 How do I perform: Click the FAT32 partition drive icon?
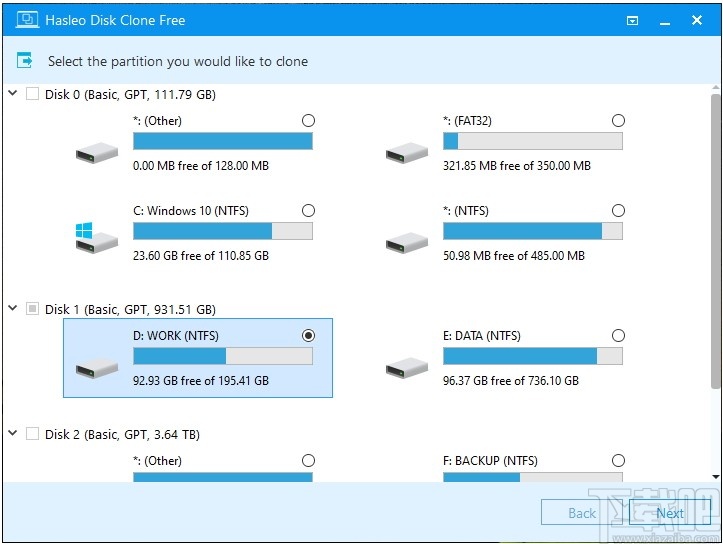click(407, 151)
